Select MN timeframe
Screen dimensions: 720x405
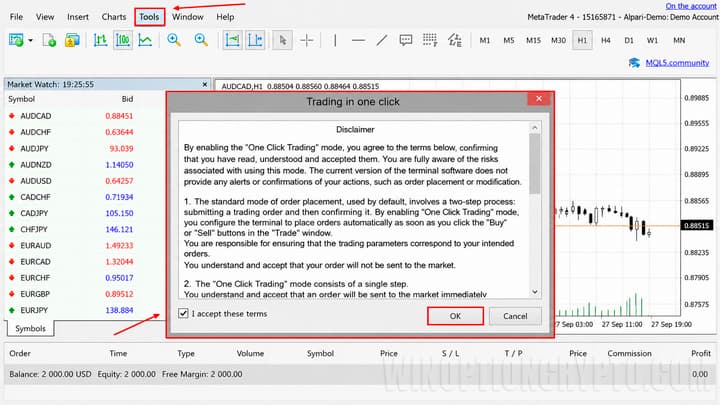[679, 40]
